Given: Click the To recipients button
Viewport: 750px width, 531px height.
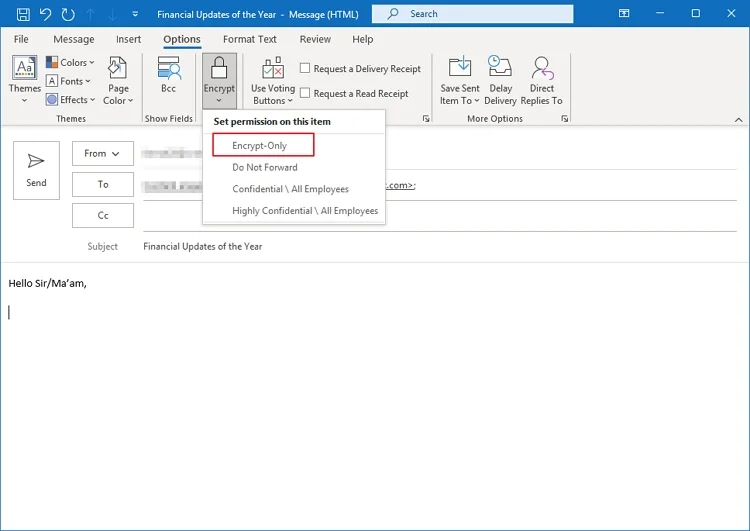Looking at the screenshot, I should coord(103,184).
